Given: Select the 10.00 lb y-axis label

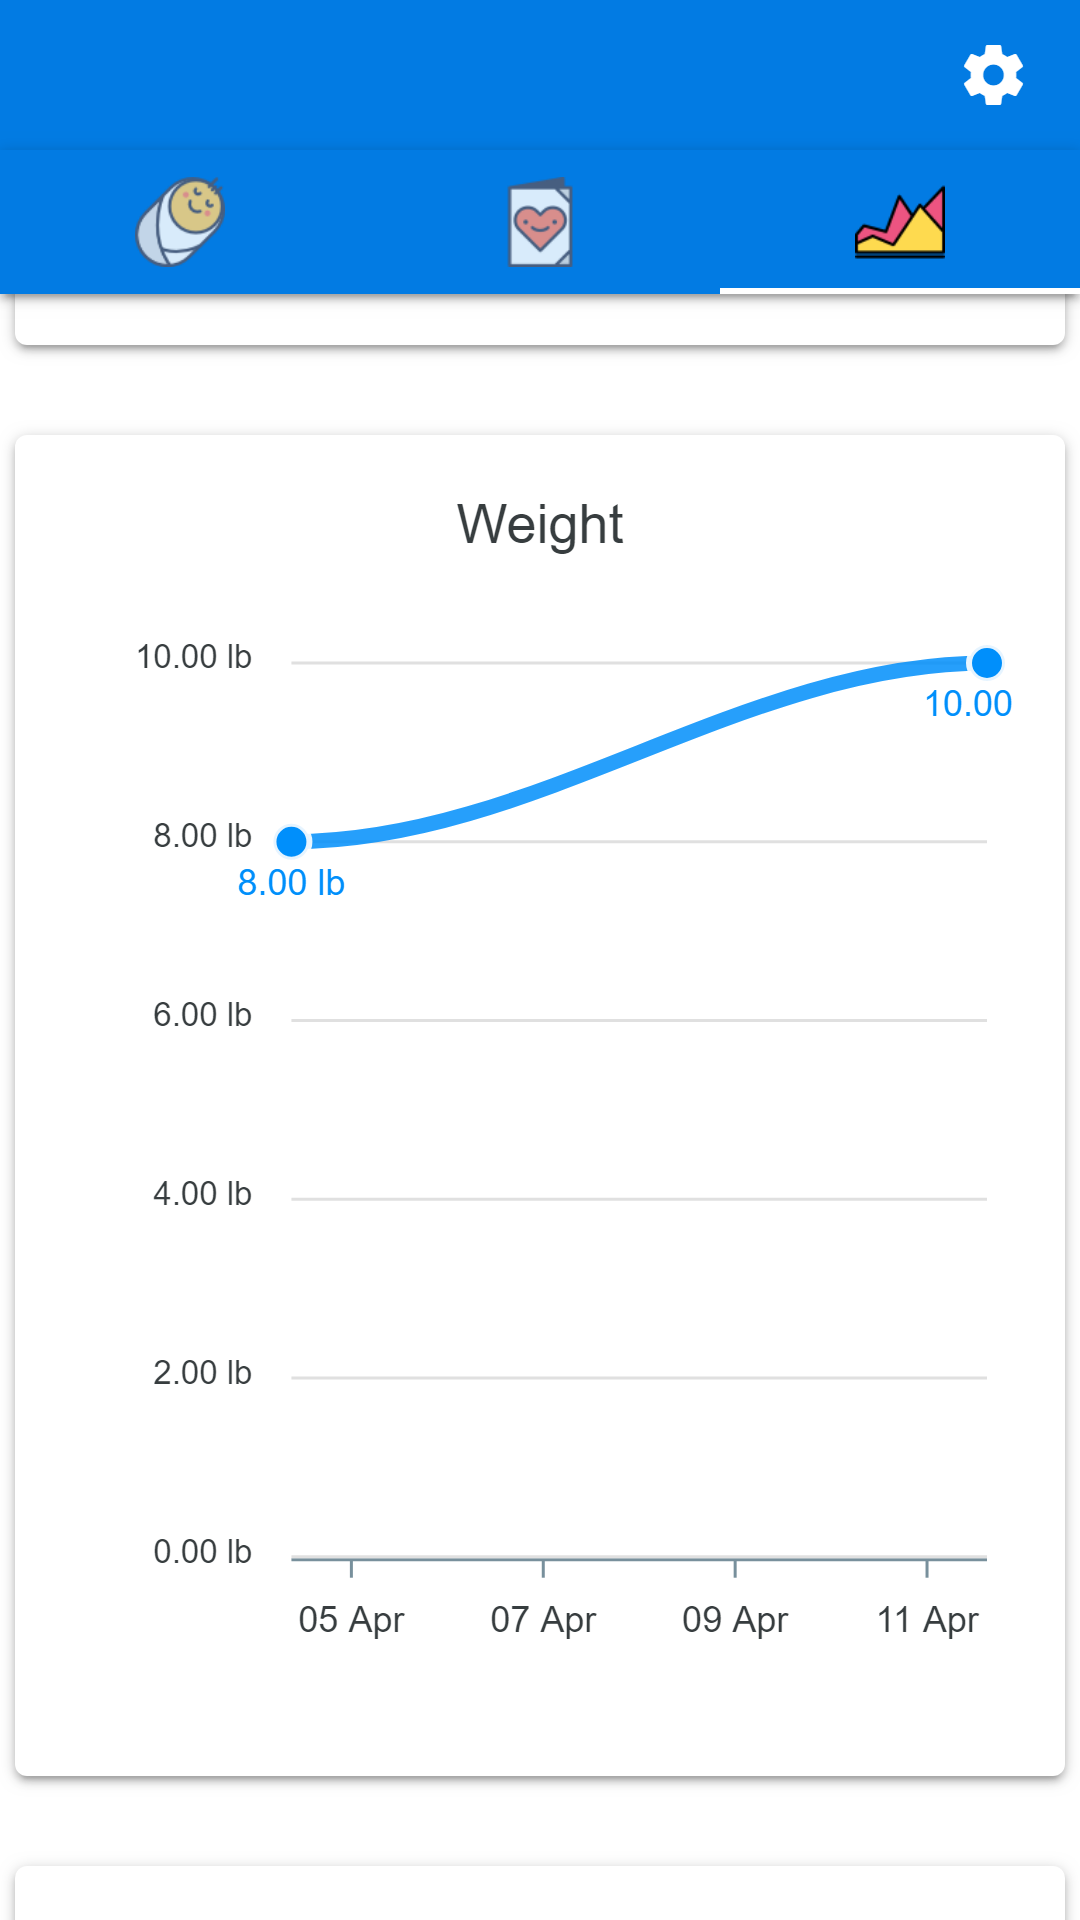Looking at the screenshot, I should [194, 657].
